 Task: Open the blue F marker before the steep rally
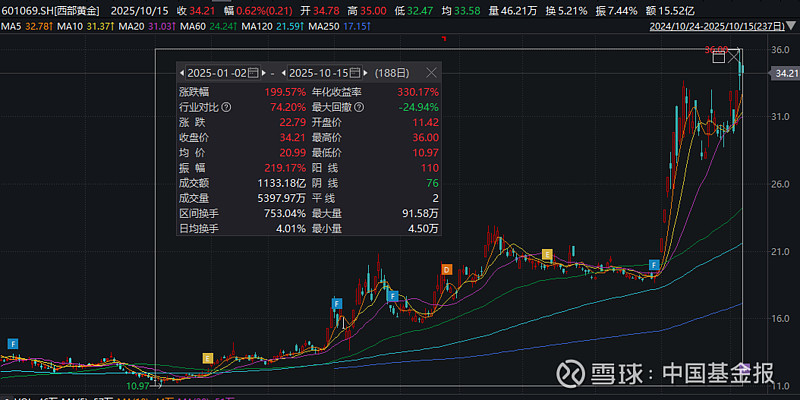[x=655, y=264]
